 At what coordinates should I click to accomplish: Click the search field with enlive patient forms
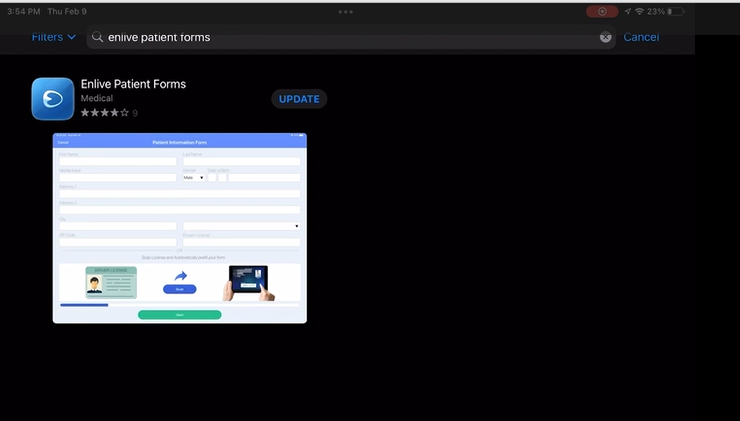351,37
